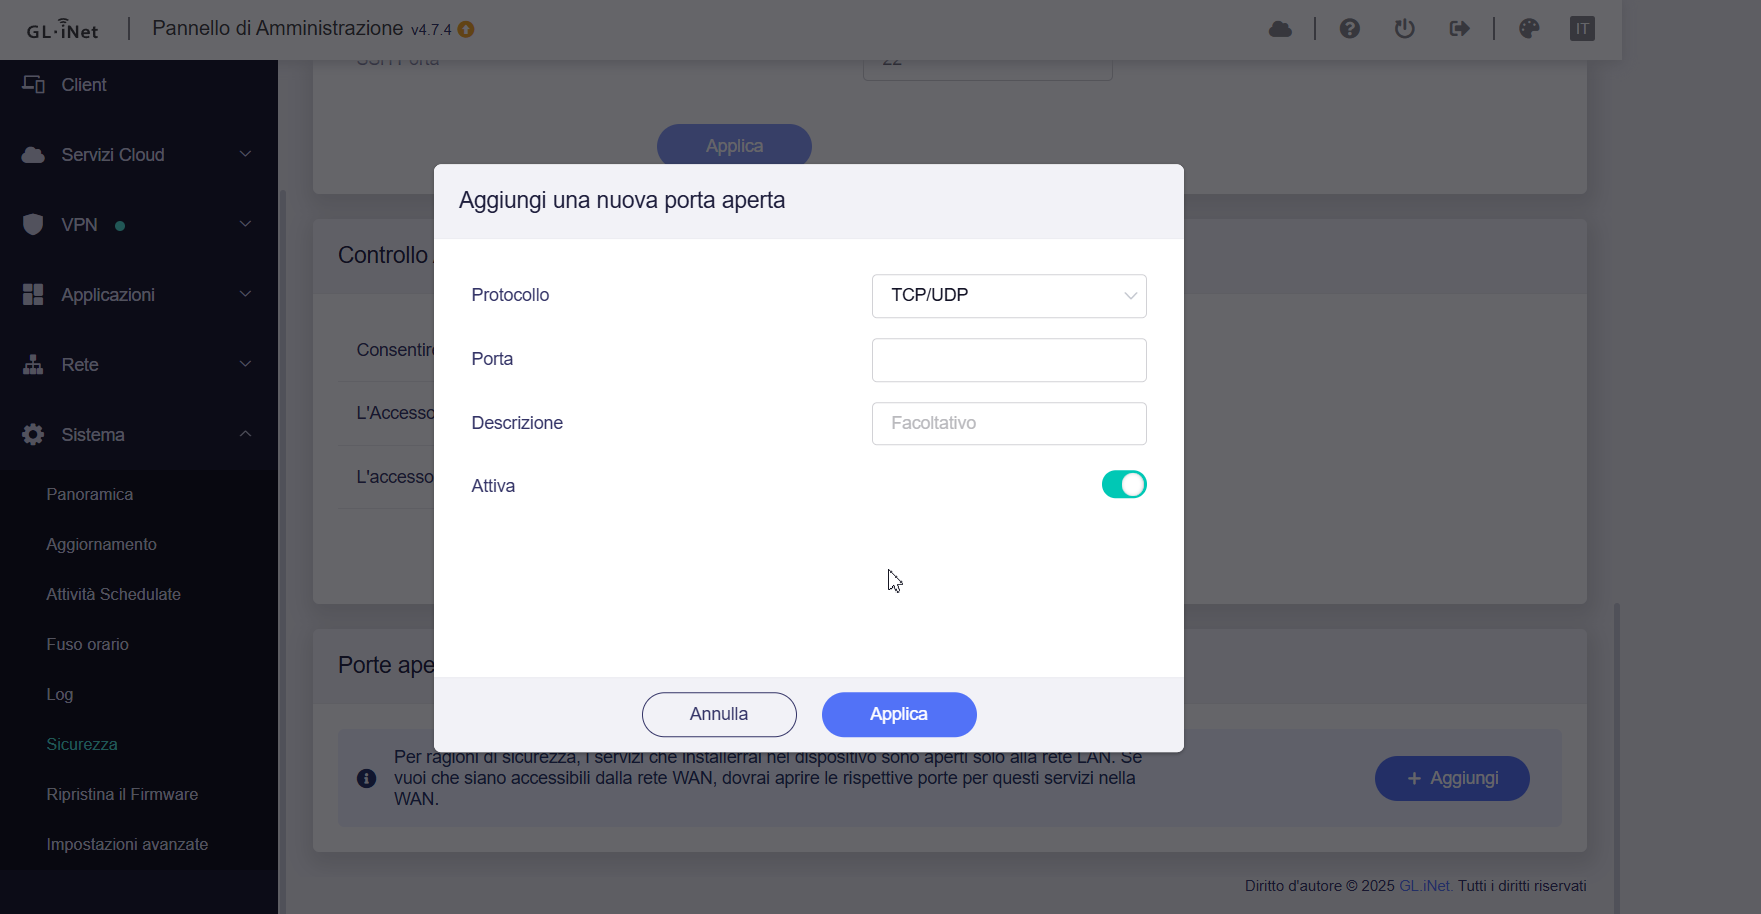Go to Attività Schedulate page
The width and height of the screenshot is (1761, 914).
point(114,595)
